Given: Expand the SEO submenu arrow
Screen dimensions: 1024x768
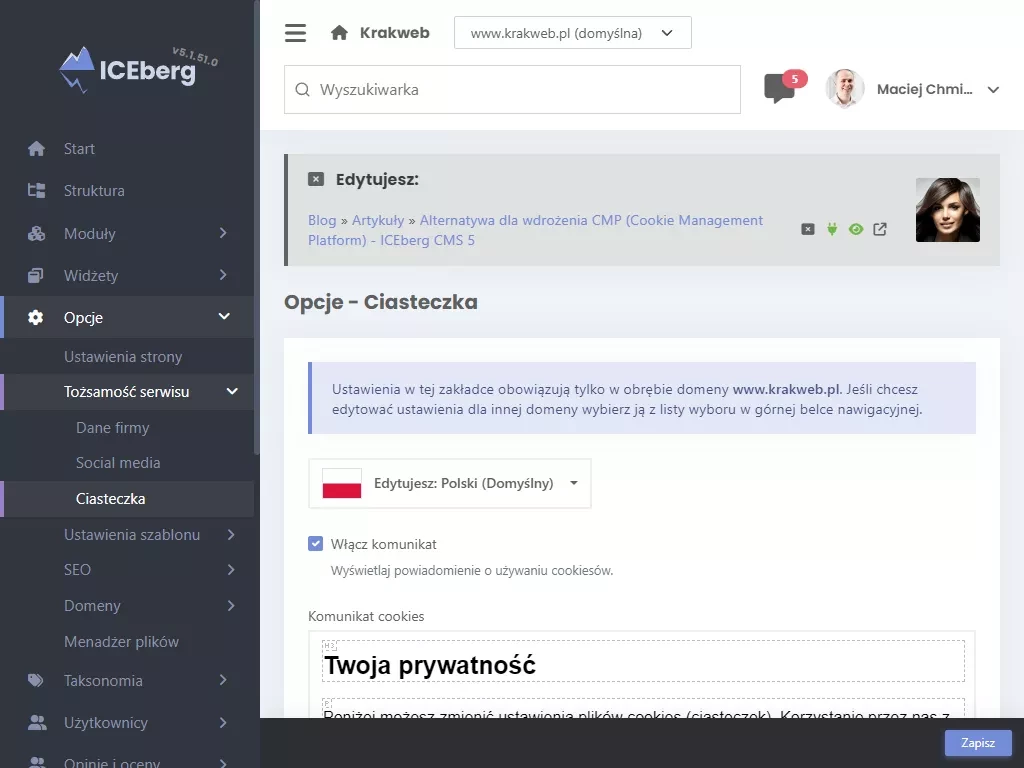Looking at the screenshot, I should pyautogui.click(x=231, y=570).
